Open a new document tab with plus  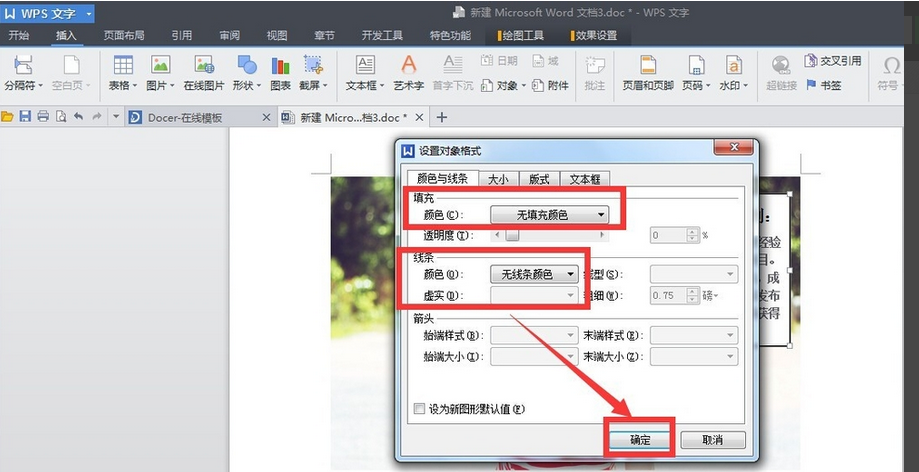(x=441, y=117)
